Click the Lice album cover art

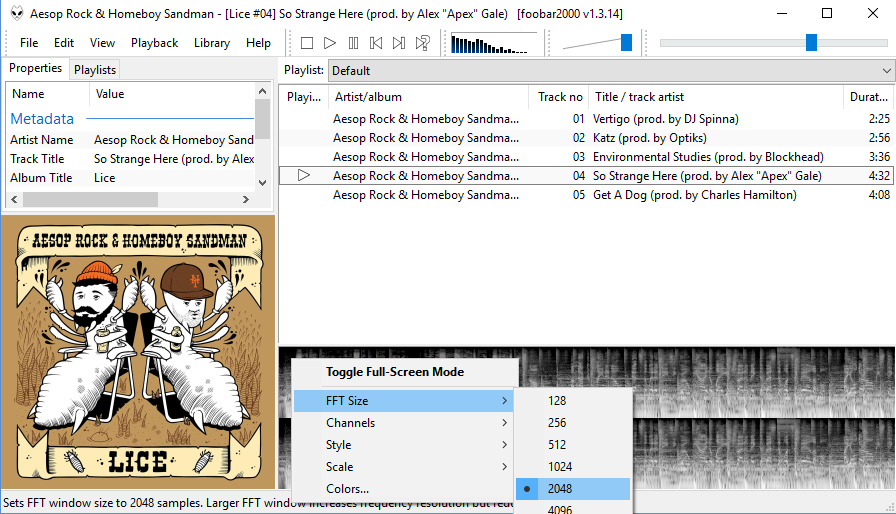[138, 352]
